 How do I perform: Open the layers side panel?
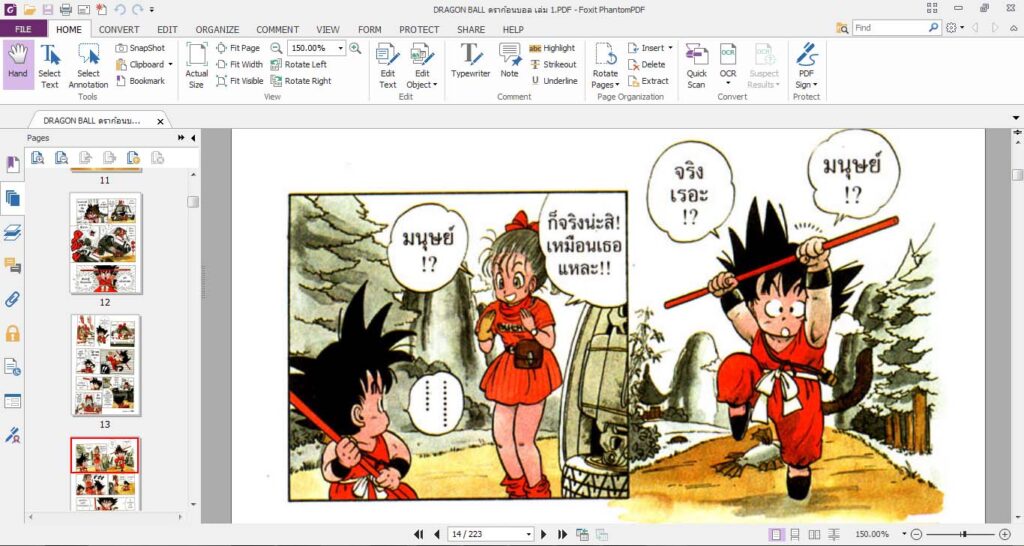(12, 231)
